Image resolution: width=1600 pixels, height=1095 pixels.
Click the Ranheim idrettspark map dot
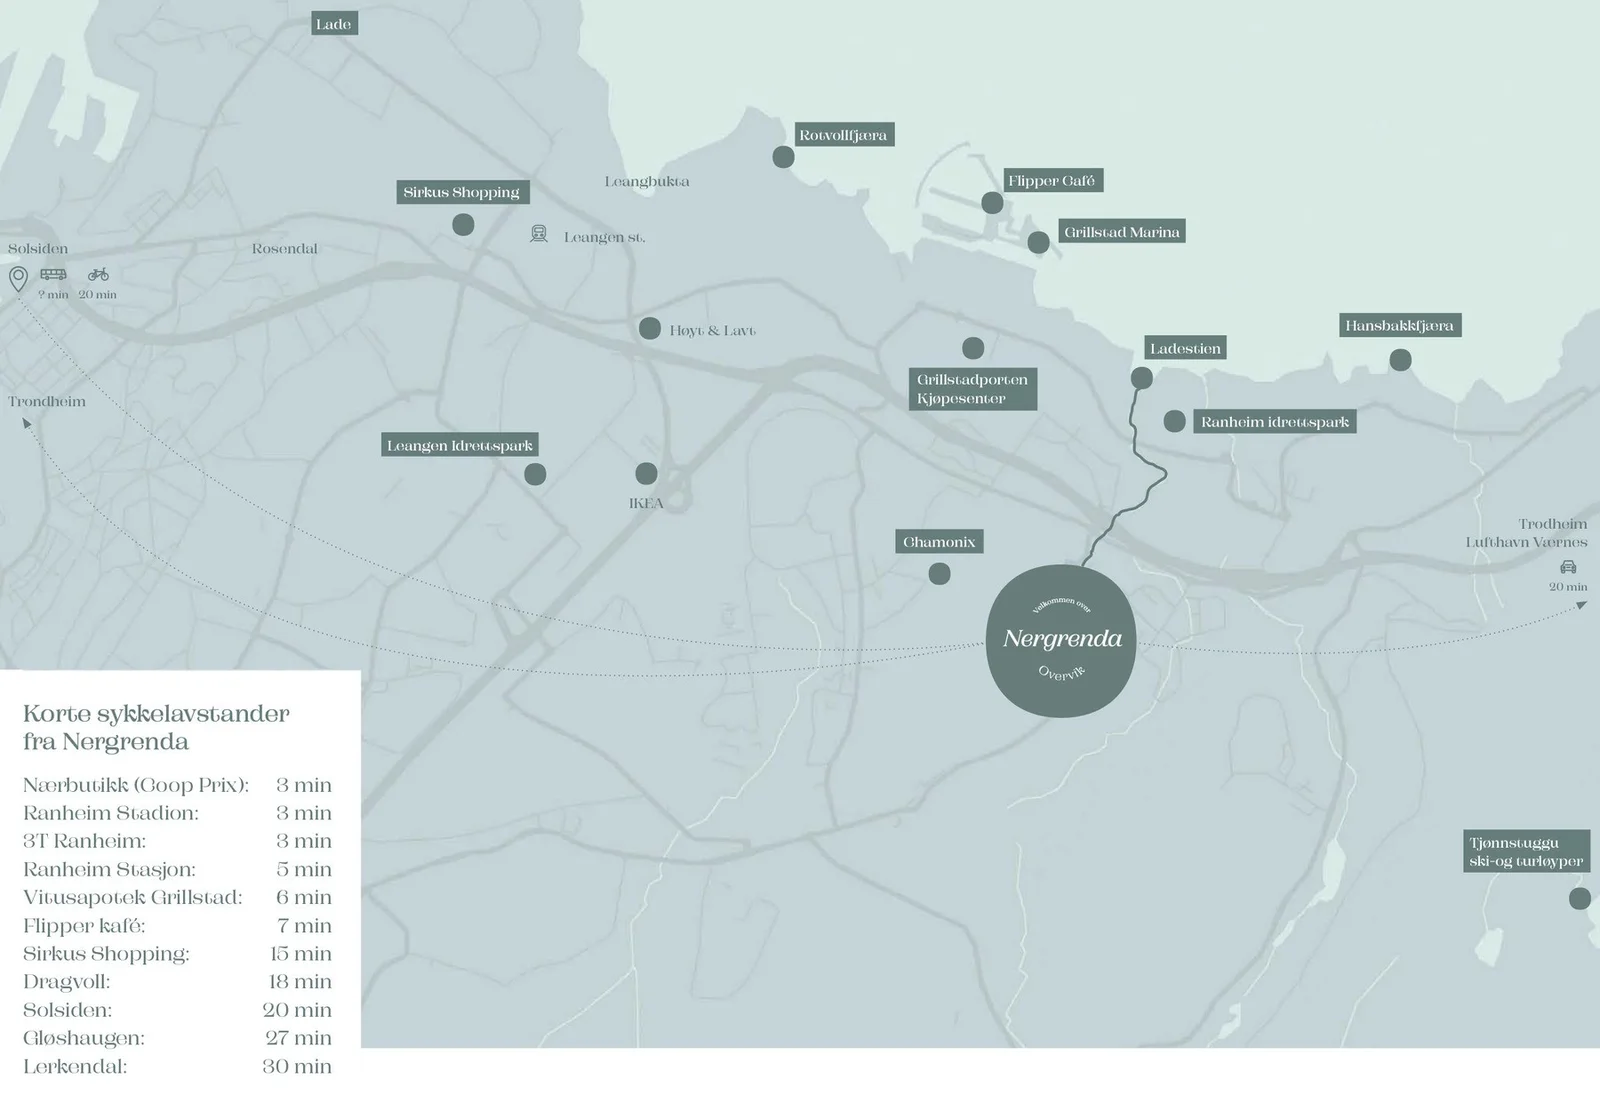pyautogui.click(x=1175, y=421)
